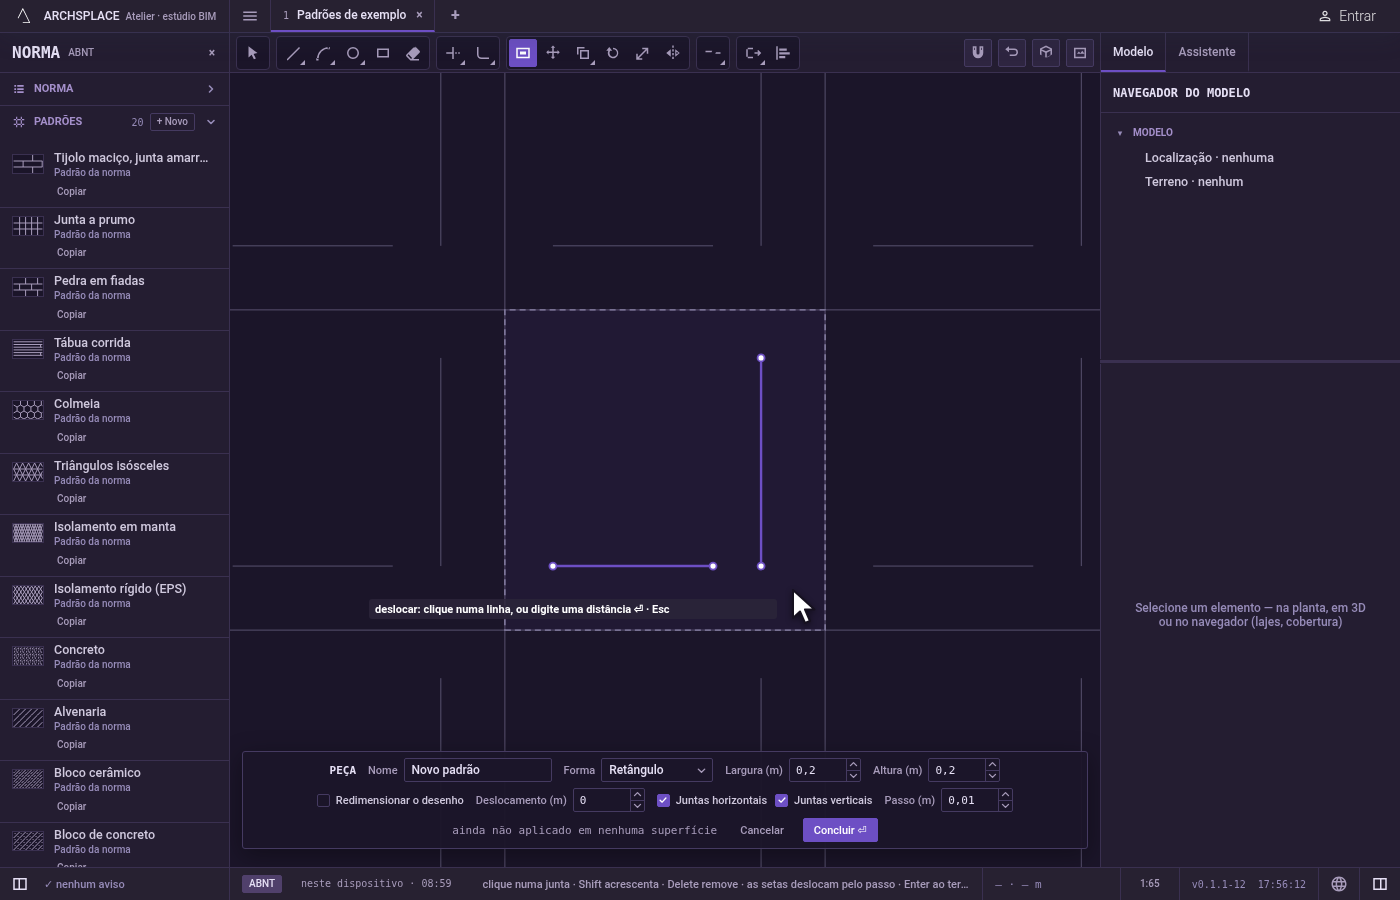Click the undo arrow icon

pyautogui.click(x=1012, y=53)
